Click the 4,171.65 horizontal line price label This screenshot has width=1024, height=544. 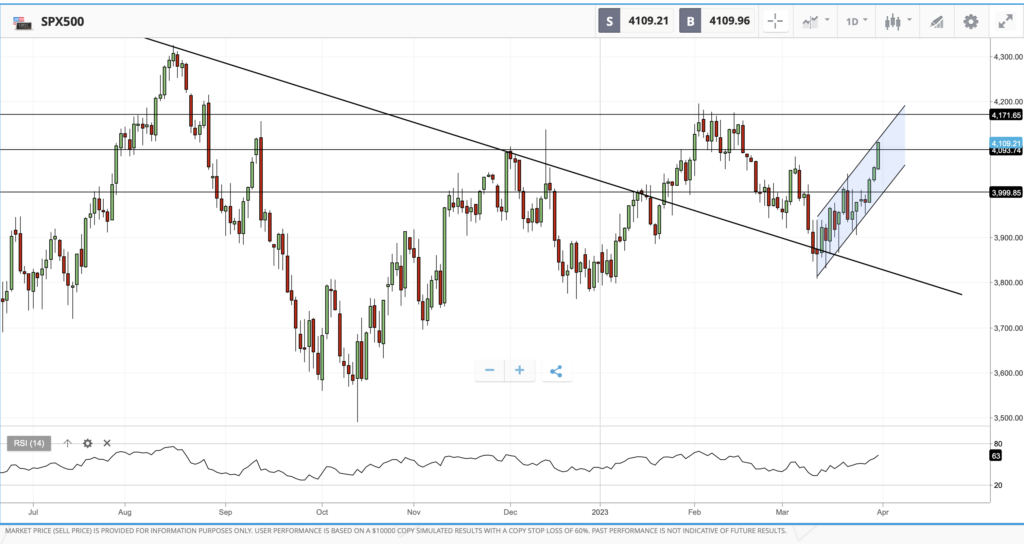[1005, 116]
